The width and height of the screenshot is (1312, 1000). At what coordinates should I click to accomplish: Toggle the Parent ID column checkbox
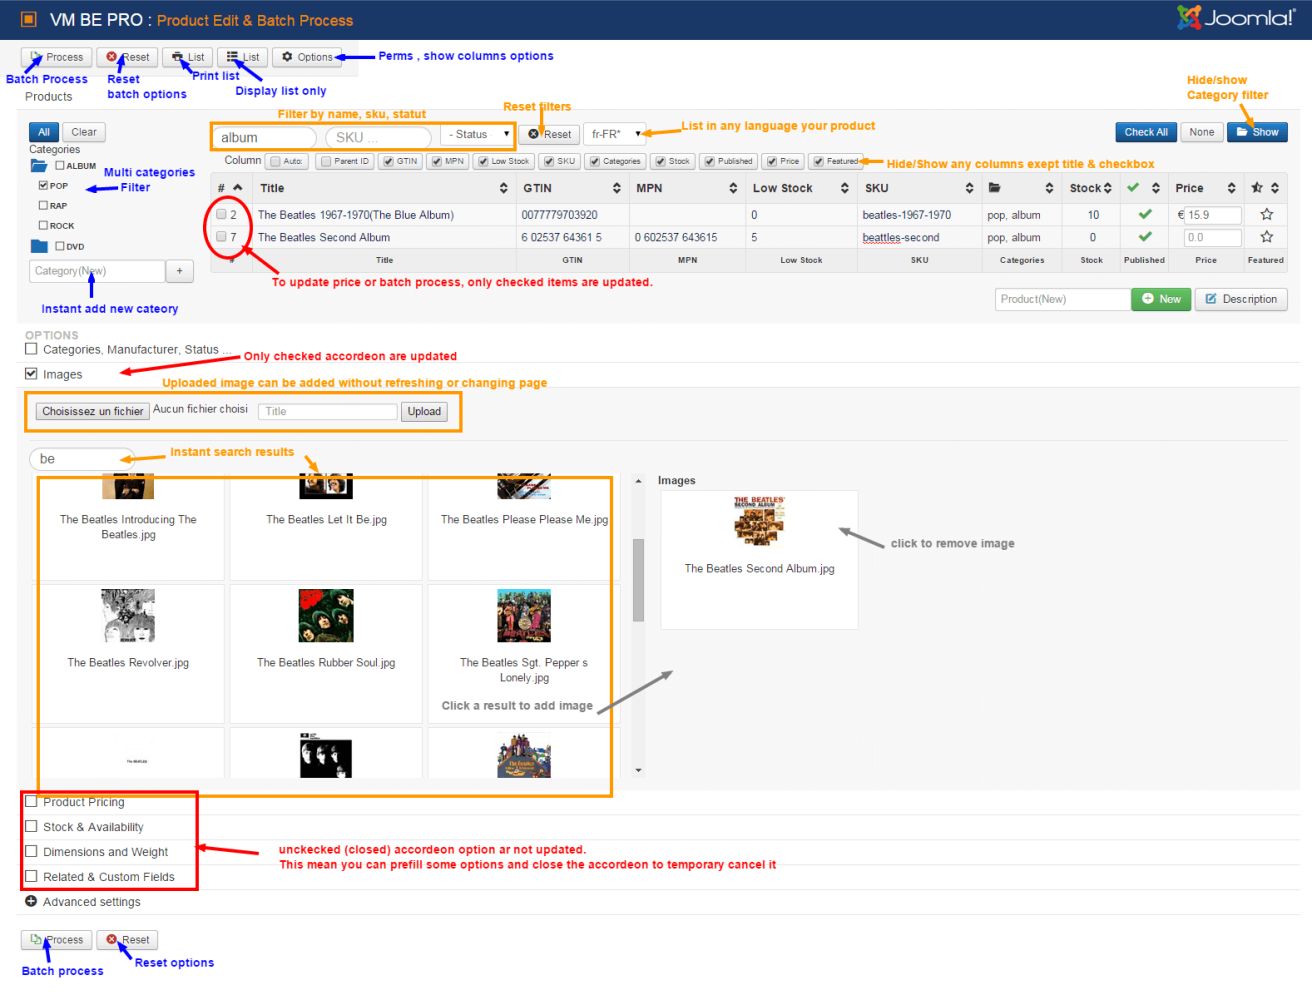click(x=326, y=161)
